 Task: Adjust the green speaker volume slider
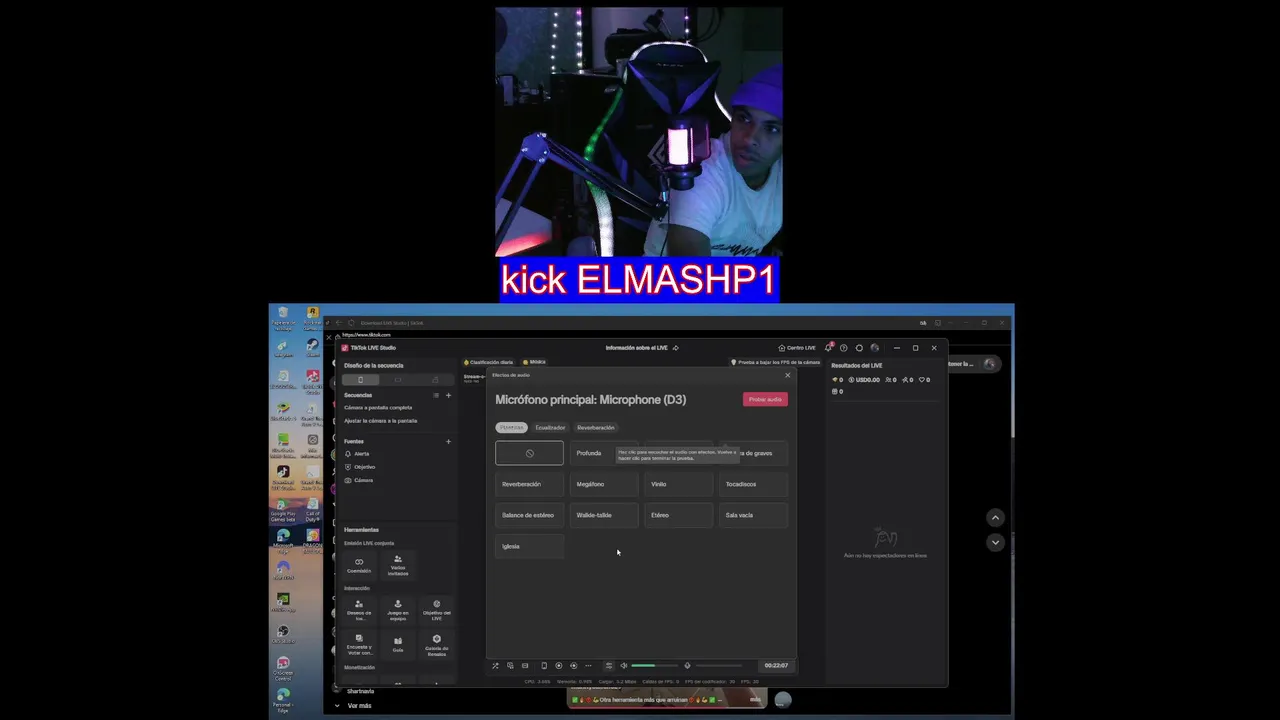655,666
